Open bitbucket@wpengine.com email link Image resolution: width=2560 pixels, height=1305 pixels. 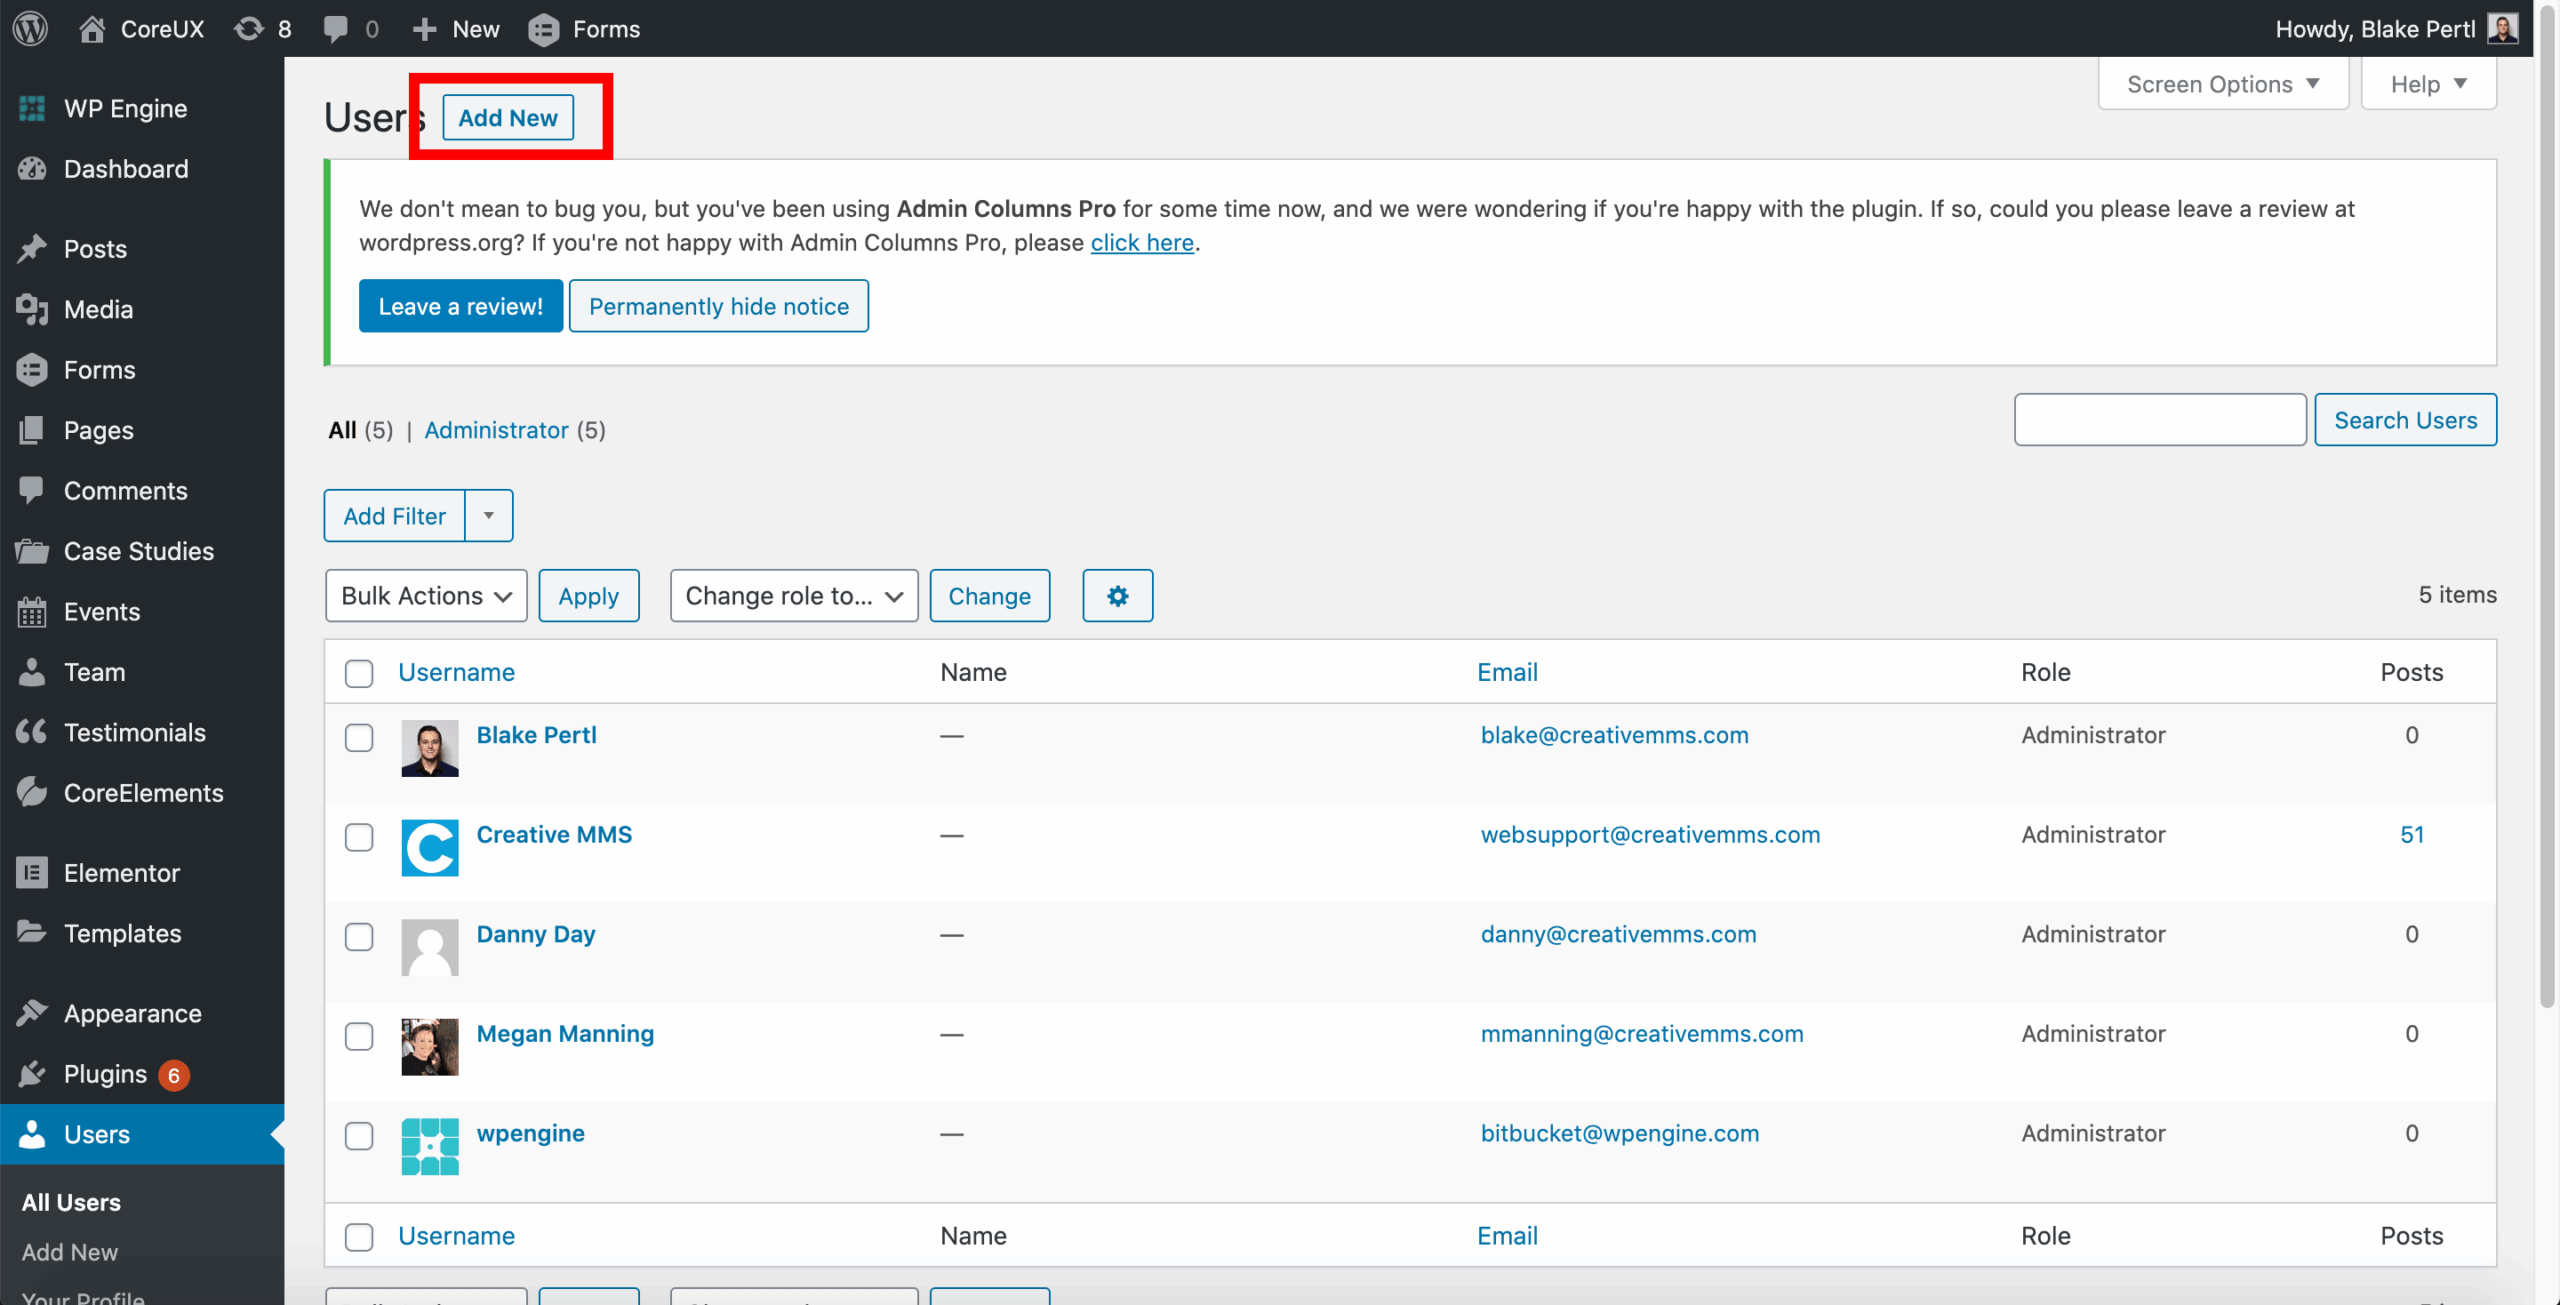click(1620, 1134)
